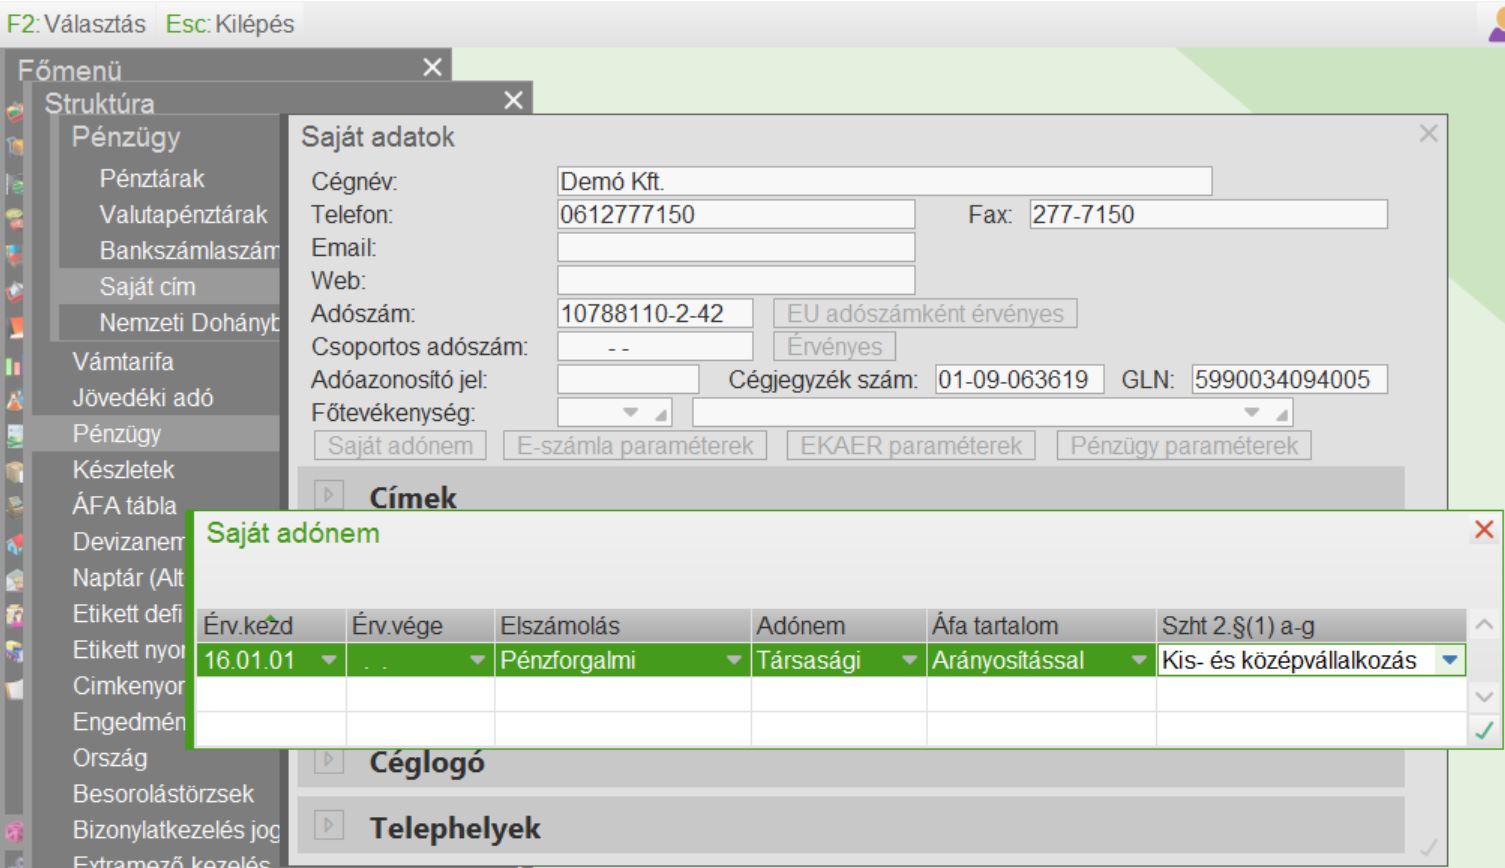Close the Saját adatok window

pyautogui.click(x=1428, y=133)
